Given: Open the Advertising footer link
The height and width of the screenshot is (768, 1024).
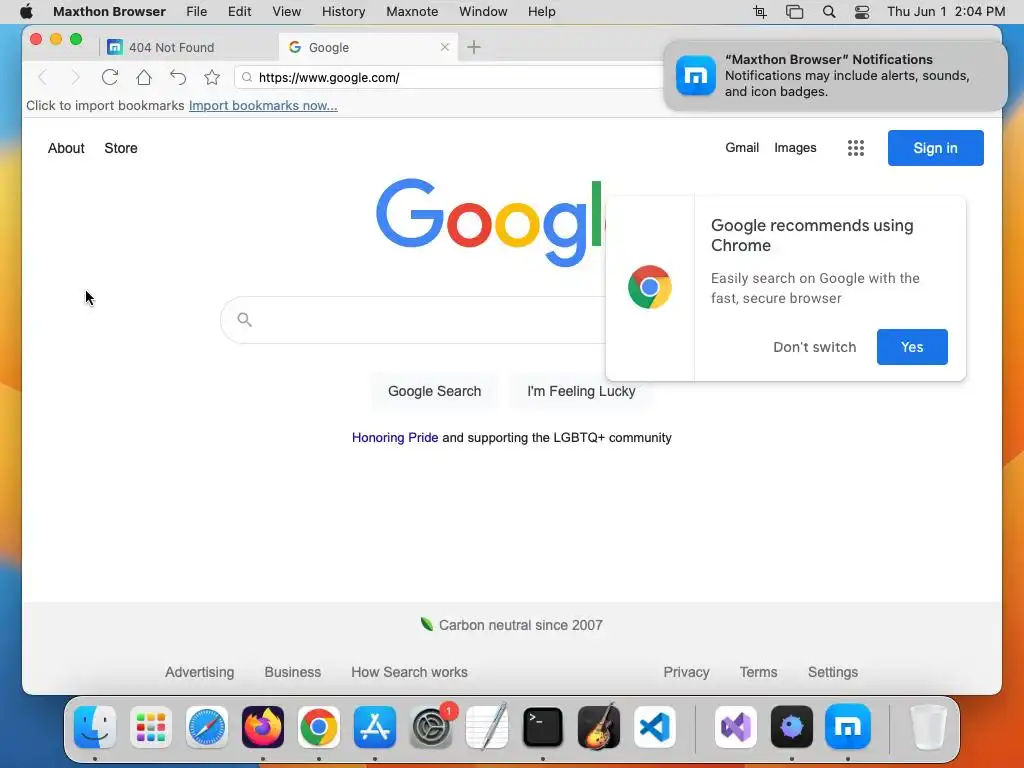Looking at the screenshot, I should tap(199, 672).
